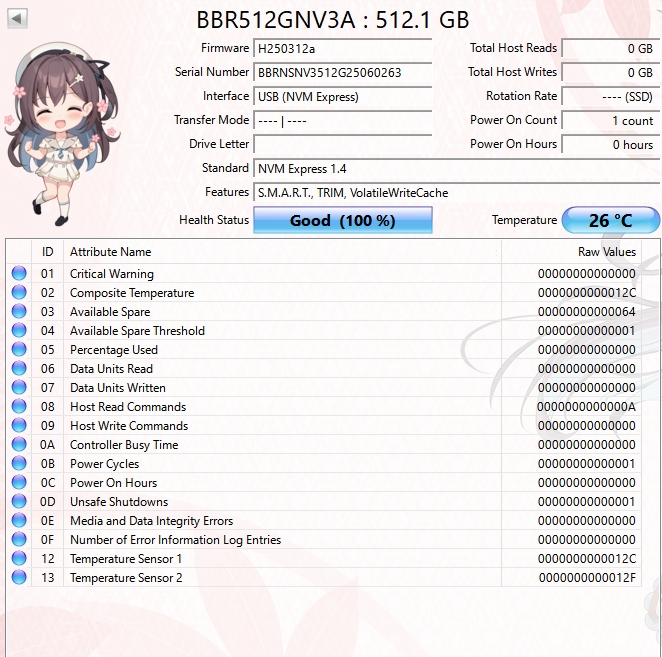The height and width of the screenshot is (657, 662).
Task: Select the Temperature Sensor 1 attribute name
Action: tap(126, 559)
